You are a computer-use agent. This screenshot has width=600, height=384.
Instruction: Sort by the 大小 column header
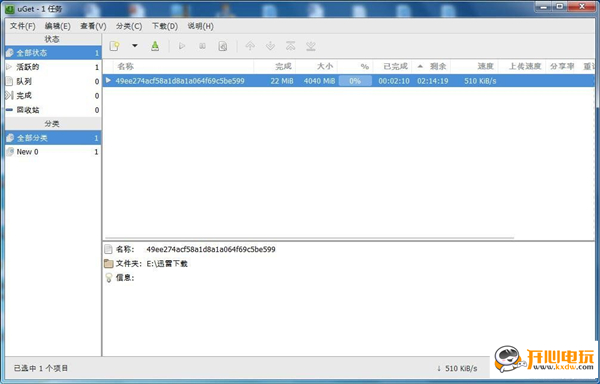pos(316,66)
